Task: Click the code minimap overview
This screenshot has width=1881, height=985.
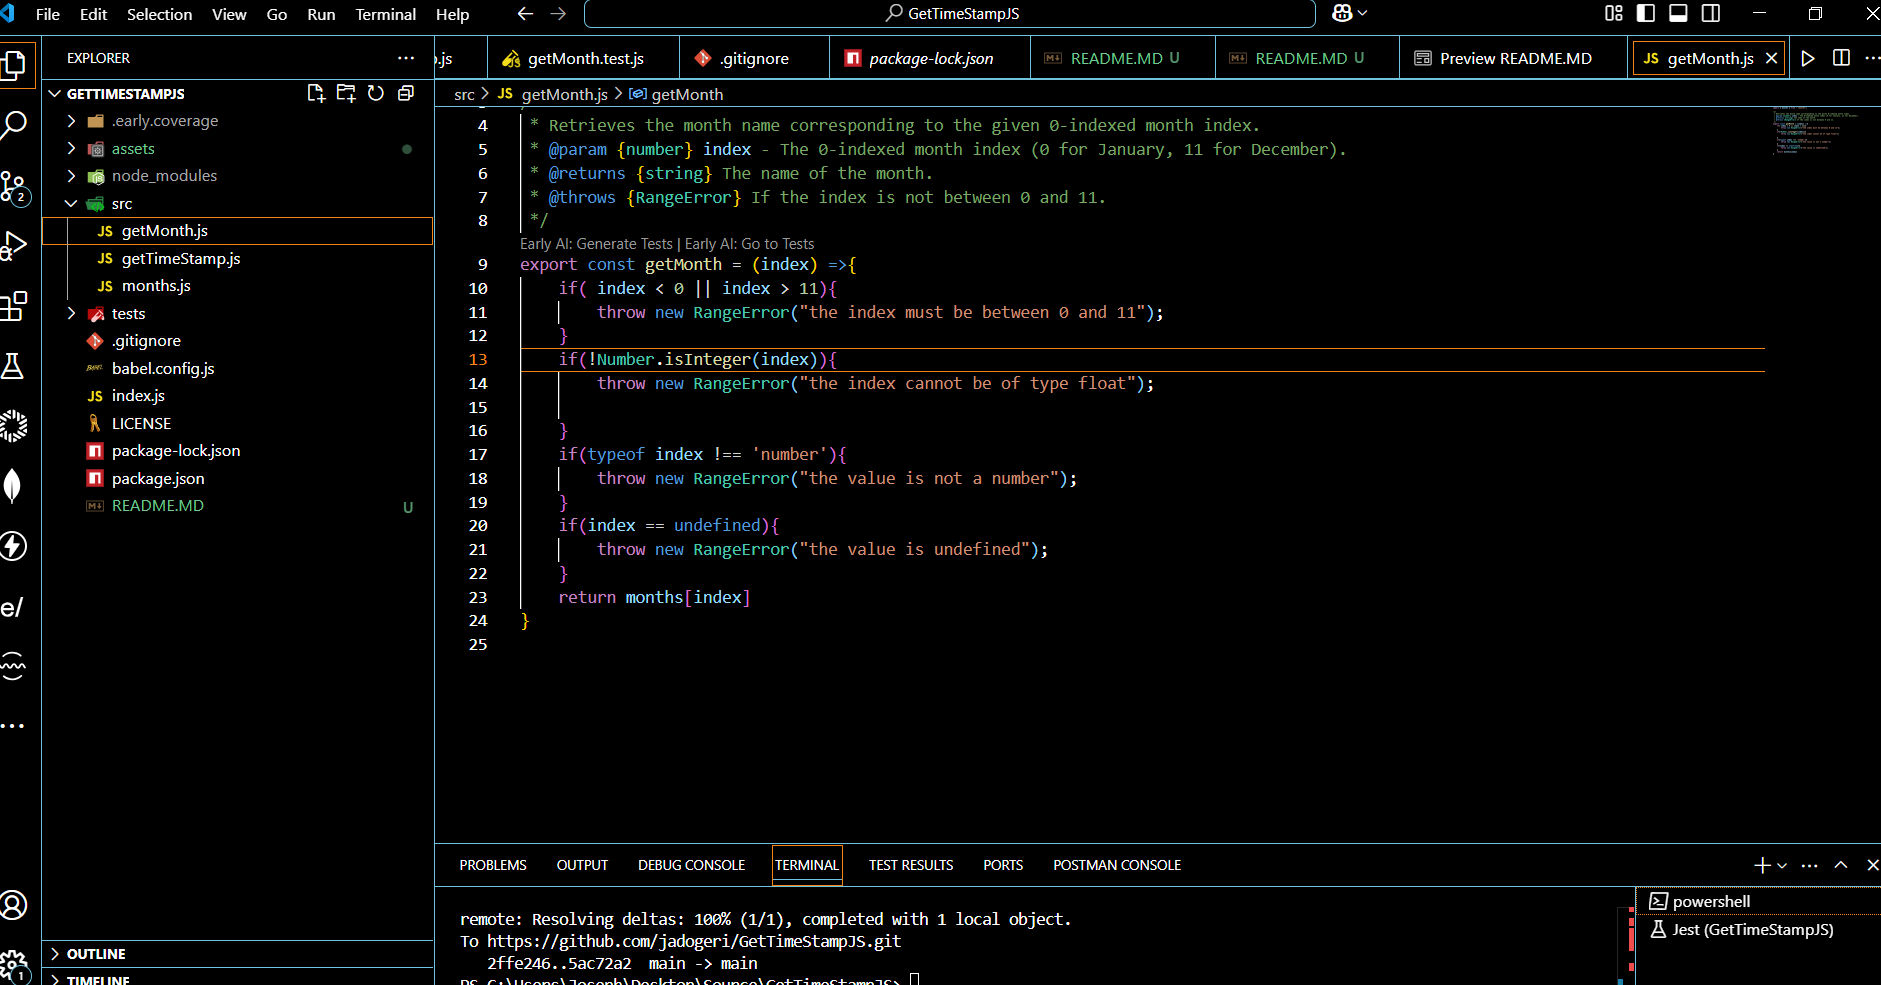Action: [1816, 130]
